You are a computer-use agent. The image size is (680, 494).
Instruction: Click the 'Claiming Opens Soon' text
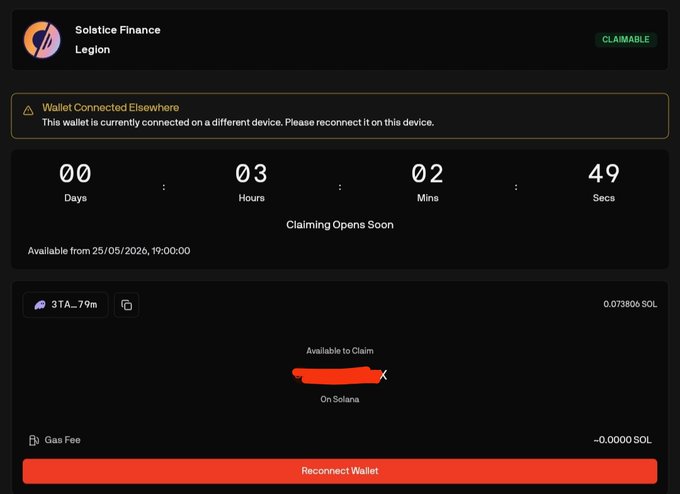tap(340, 225)
